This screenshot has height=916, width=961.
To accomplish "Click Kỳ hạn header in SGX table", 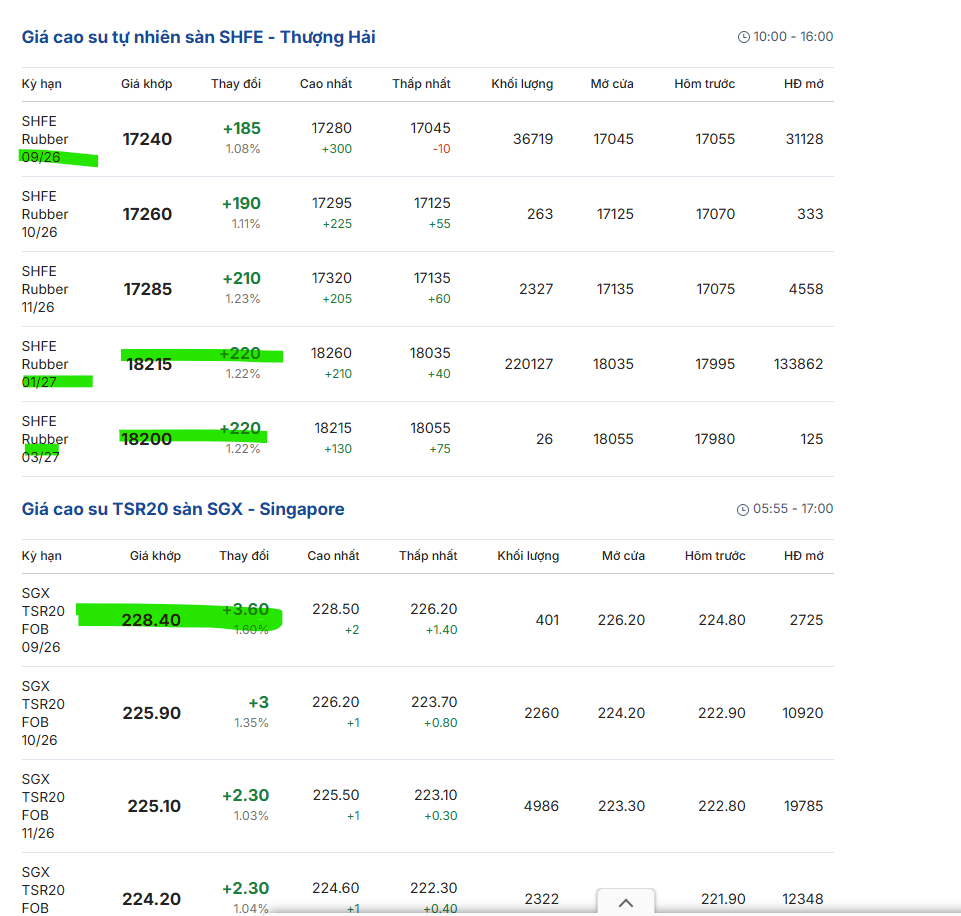I will [x=42, y=556].
